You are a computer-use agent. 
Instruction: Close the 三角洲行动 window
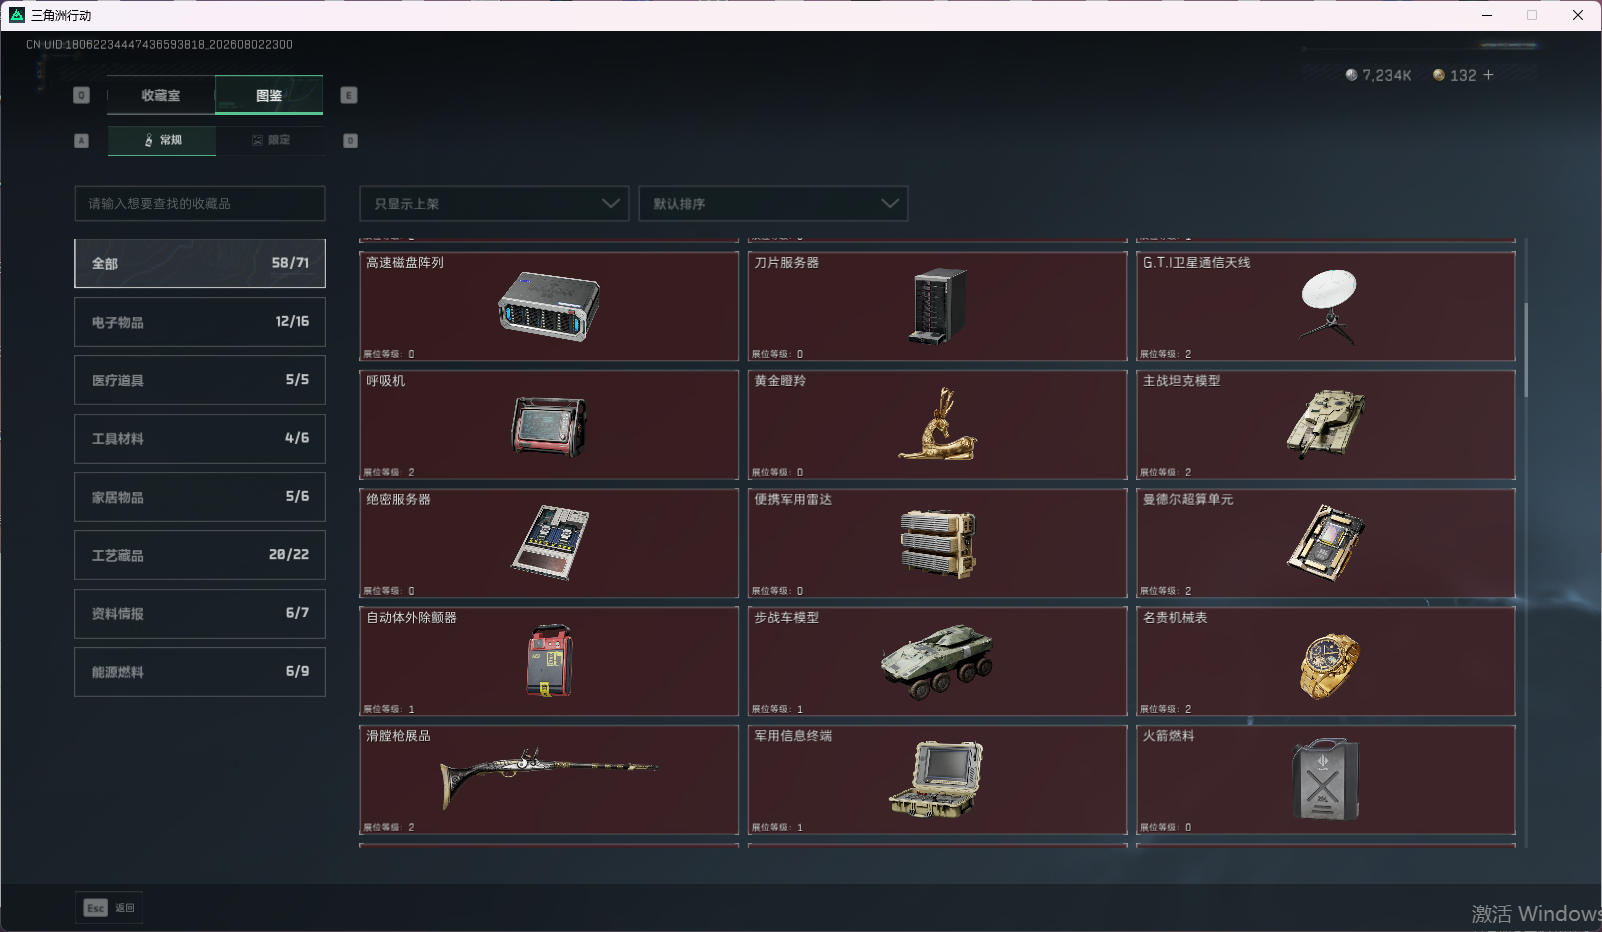(1578, 15)
